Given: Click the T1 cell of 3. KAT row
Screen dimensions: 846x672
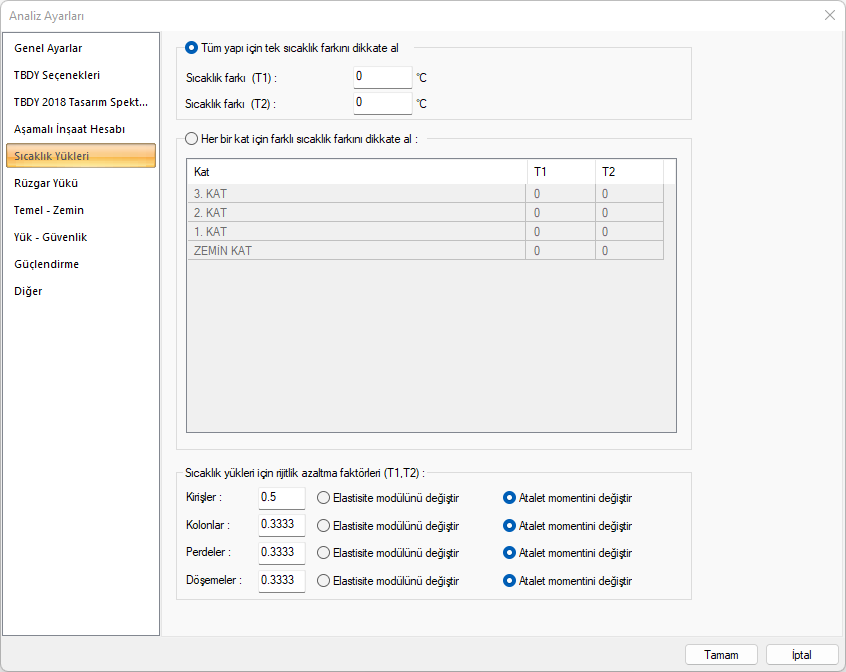Looking at the screenshot, I should click(560, 193).
